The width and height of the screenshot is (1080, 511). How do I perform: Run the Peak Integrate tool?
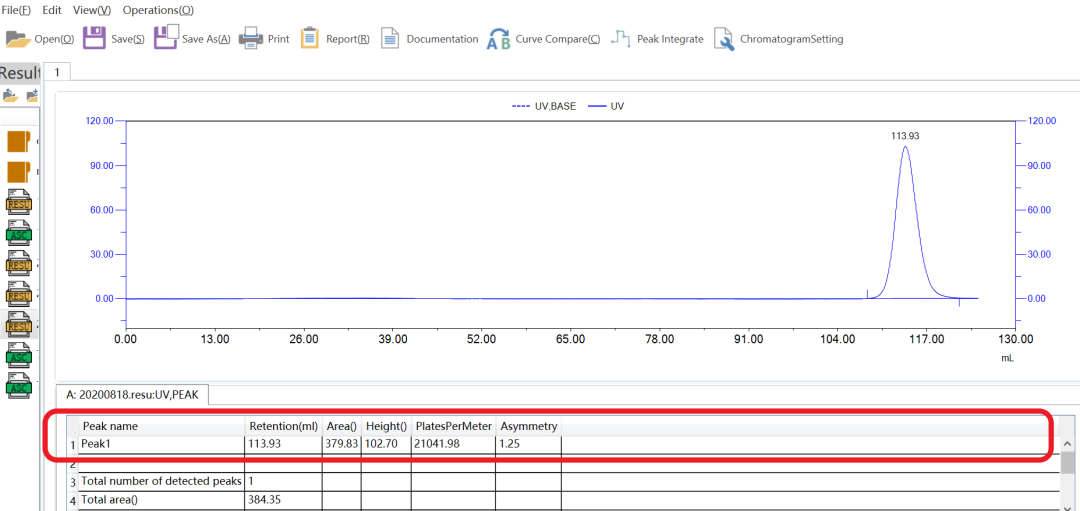tap(621, 39)
